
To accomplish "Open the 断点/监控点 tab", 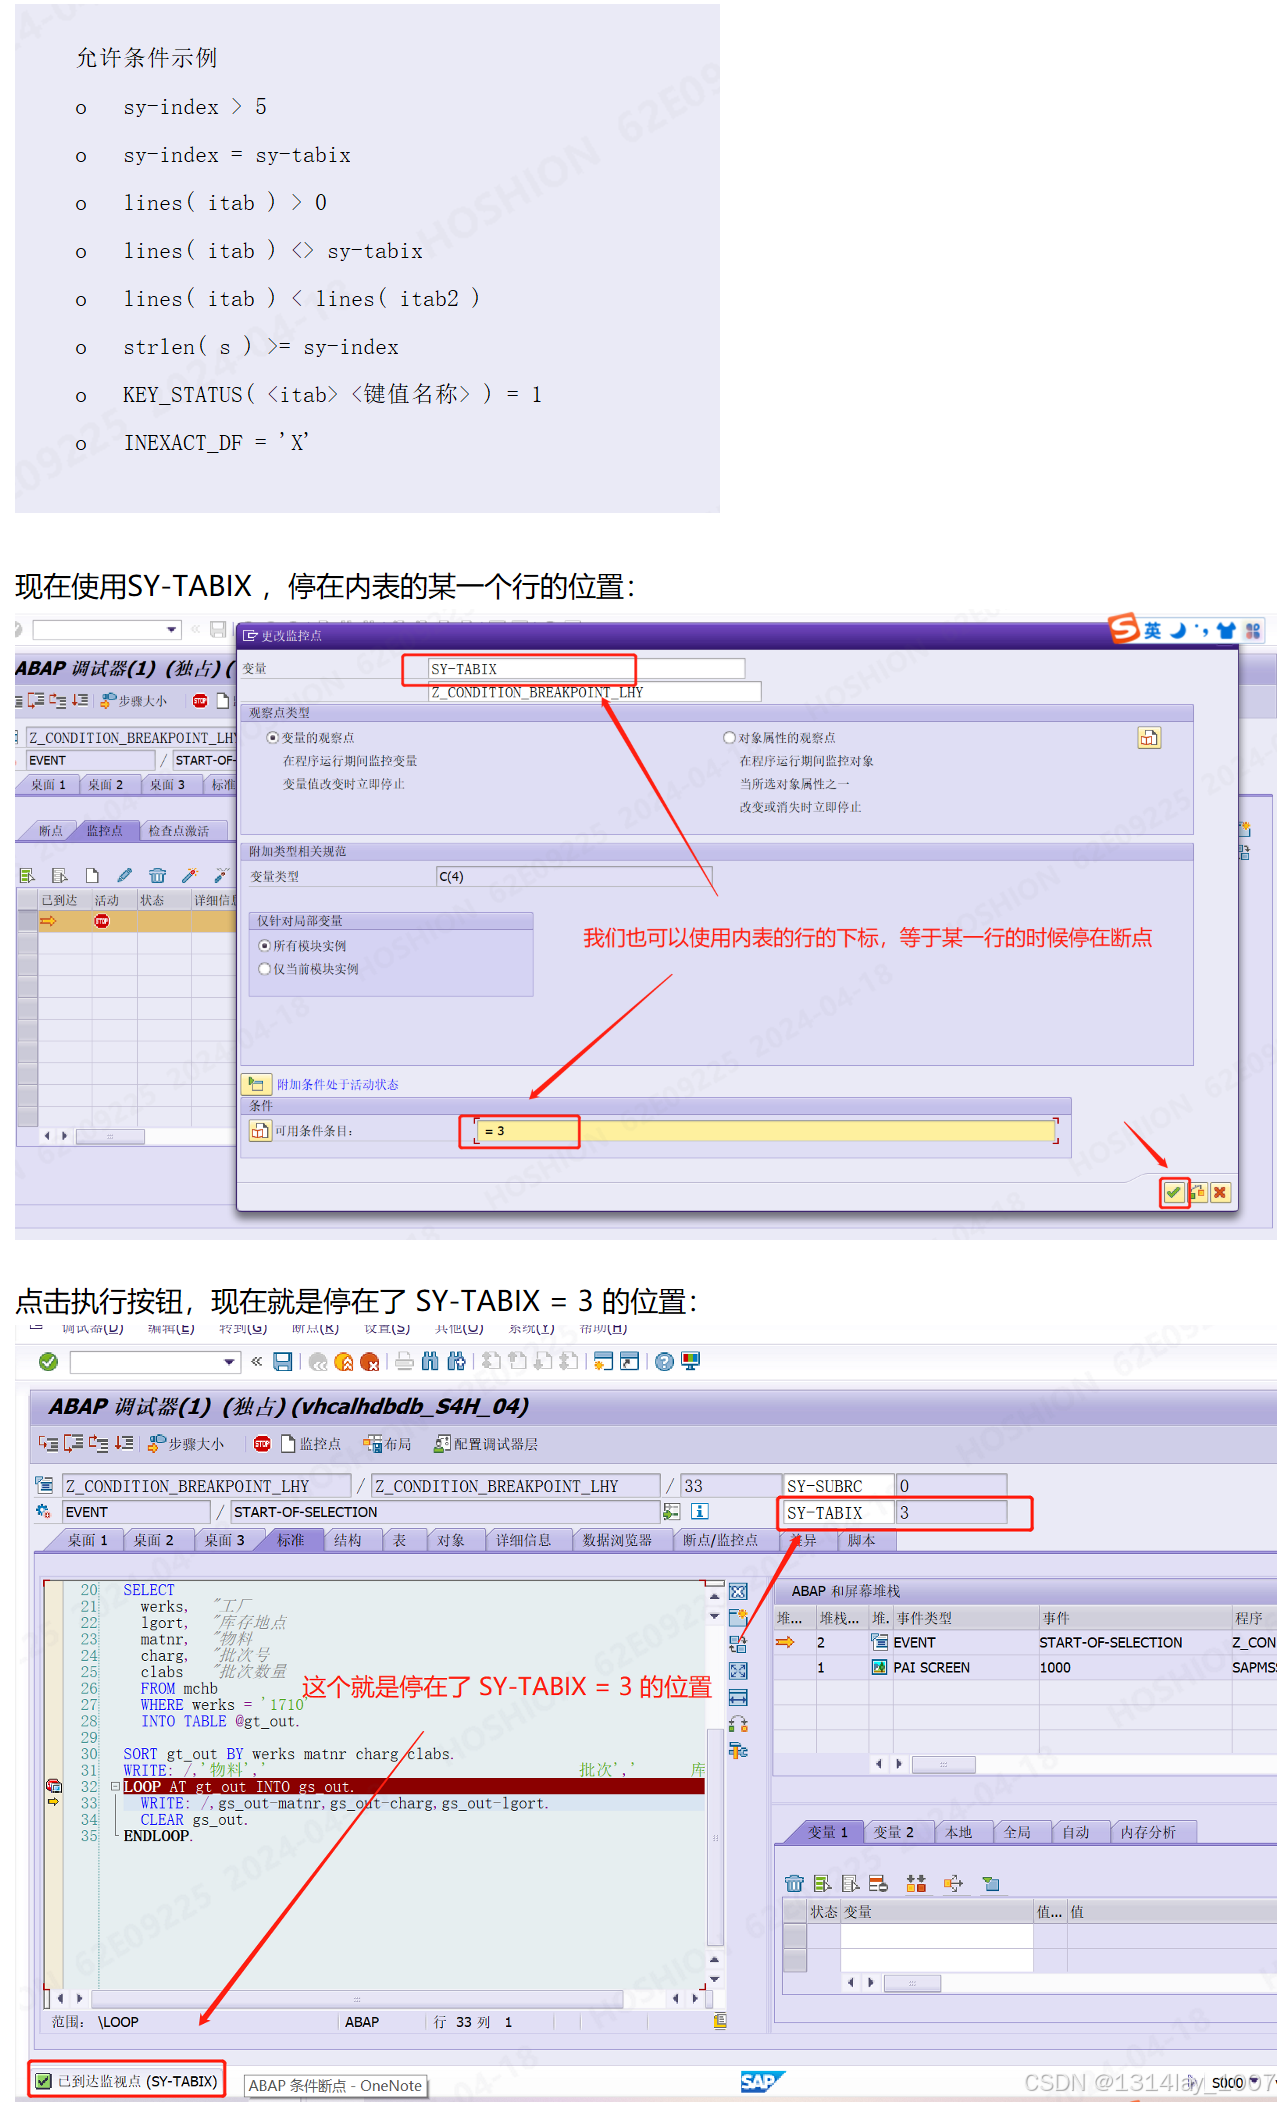I will (720, 1540).
